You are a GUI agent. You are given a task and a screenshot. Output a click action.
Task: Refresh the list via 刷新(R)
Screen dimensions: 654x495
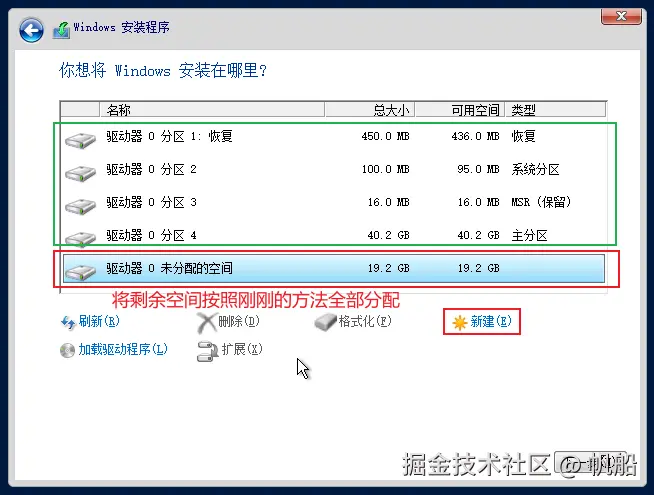pyautogui.click(x=99, y=321)
